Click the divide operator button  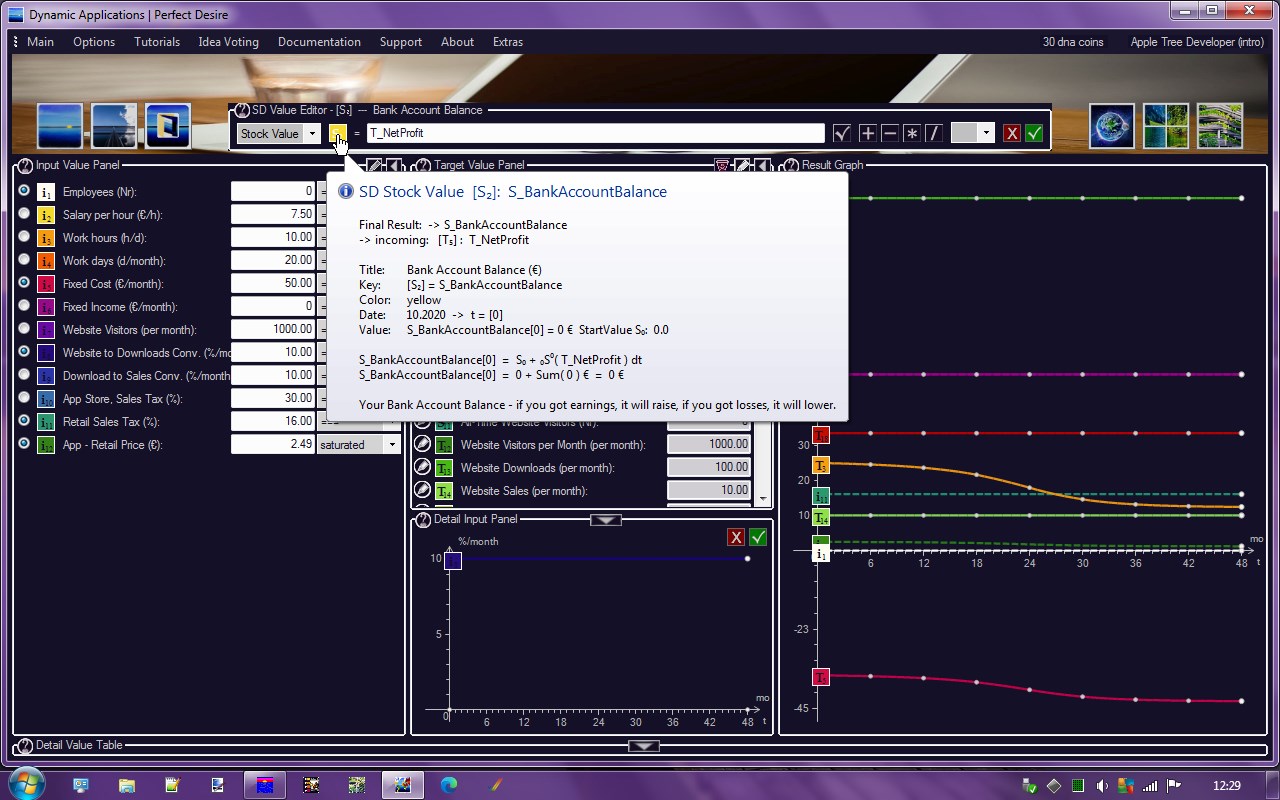(933, 133)
